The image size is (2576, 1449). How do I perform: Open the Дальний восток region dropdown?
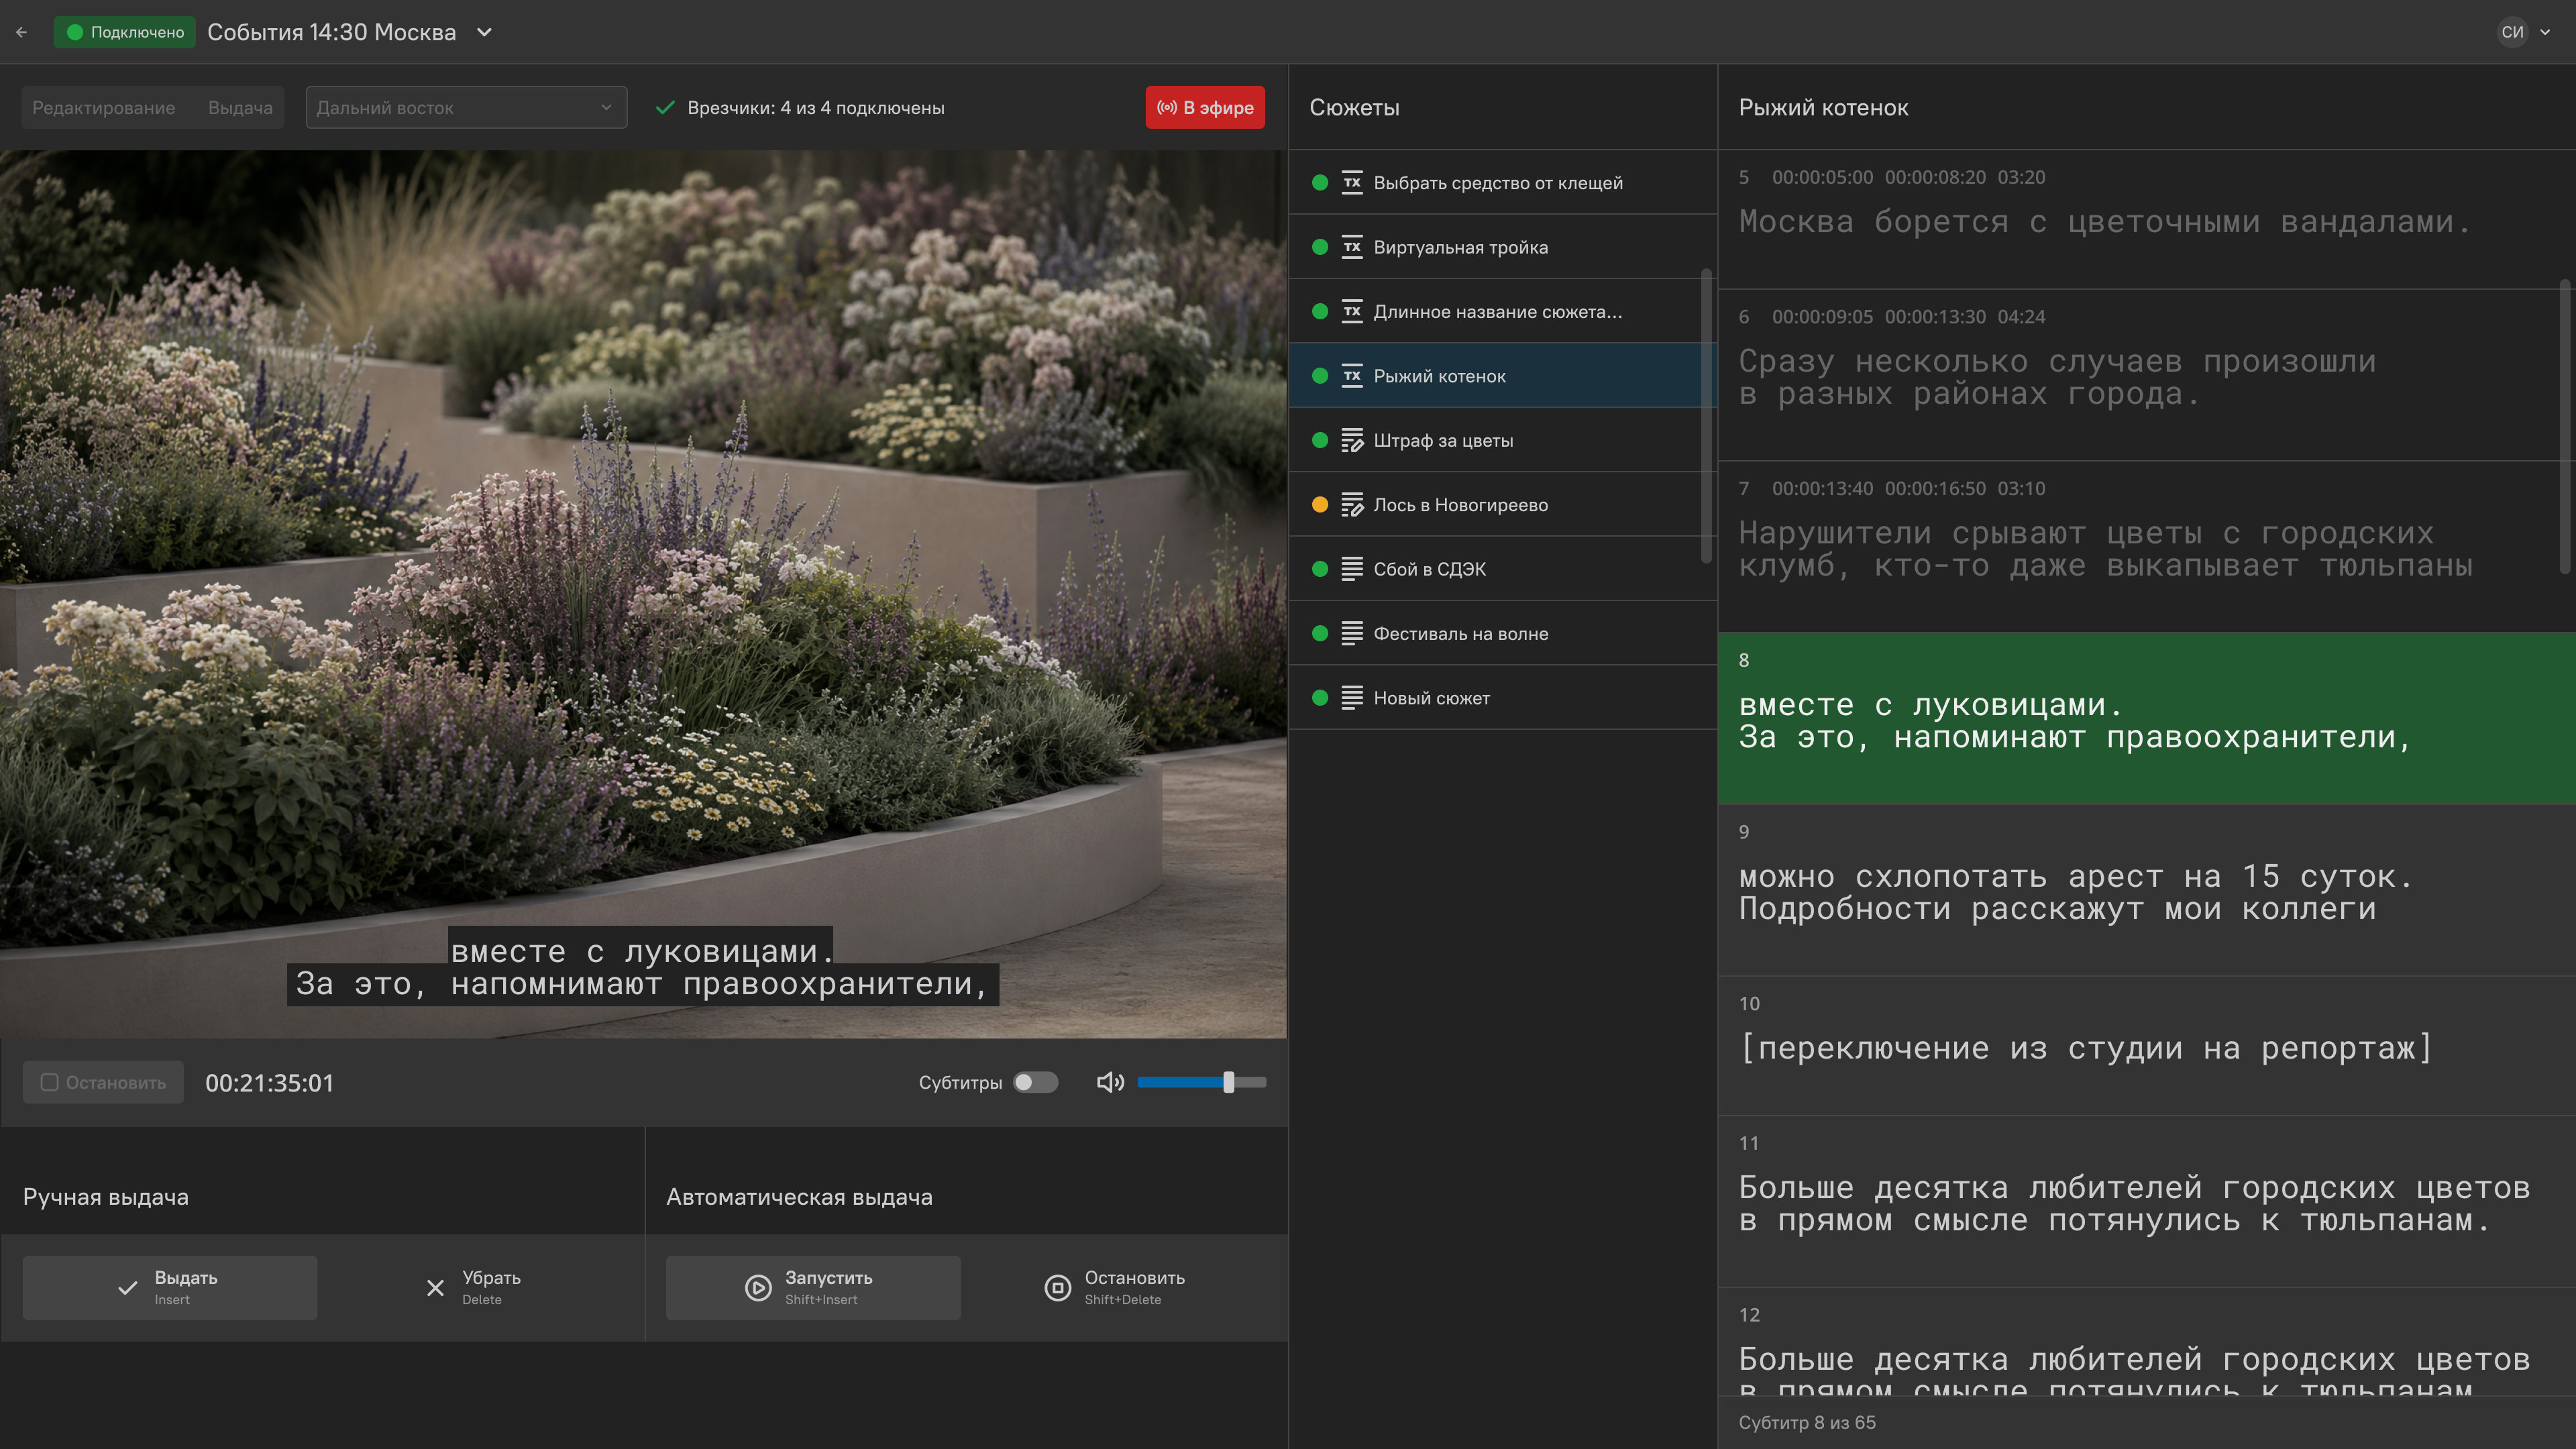point(466,107)
